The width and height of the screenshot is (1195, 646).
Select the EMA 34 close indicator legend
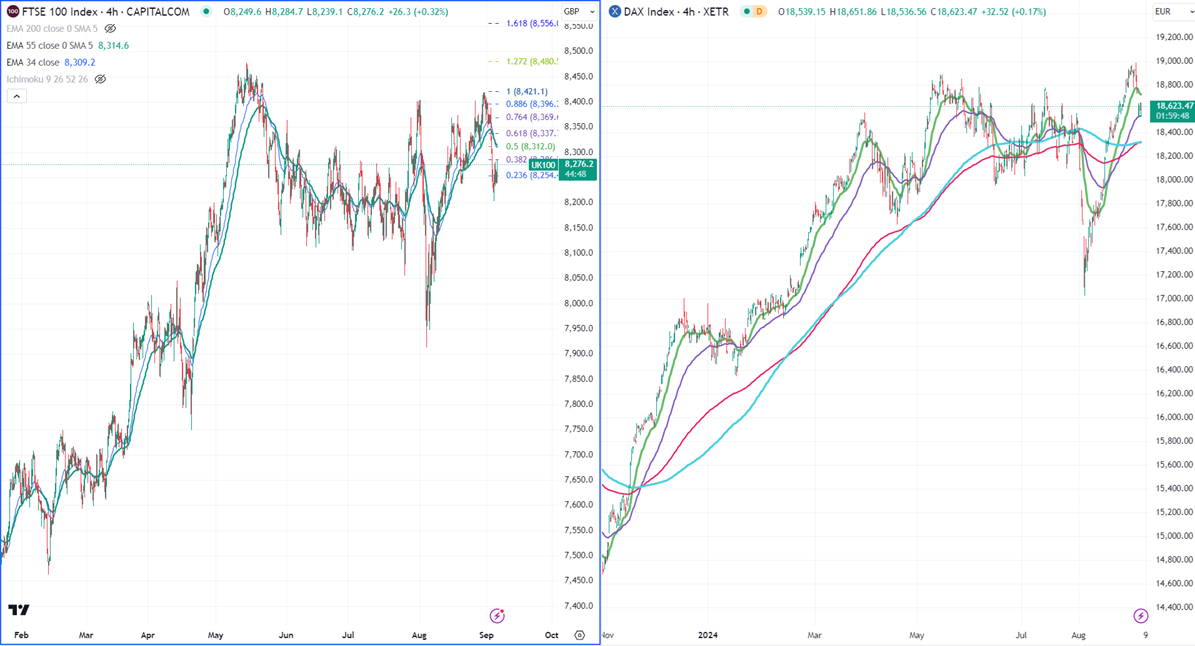[33, 62]
